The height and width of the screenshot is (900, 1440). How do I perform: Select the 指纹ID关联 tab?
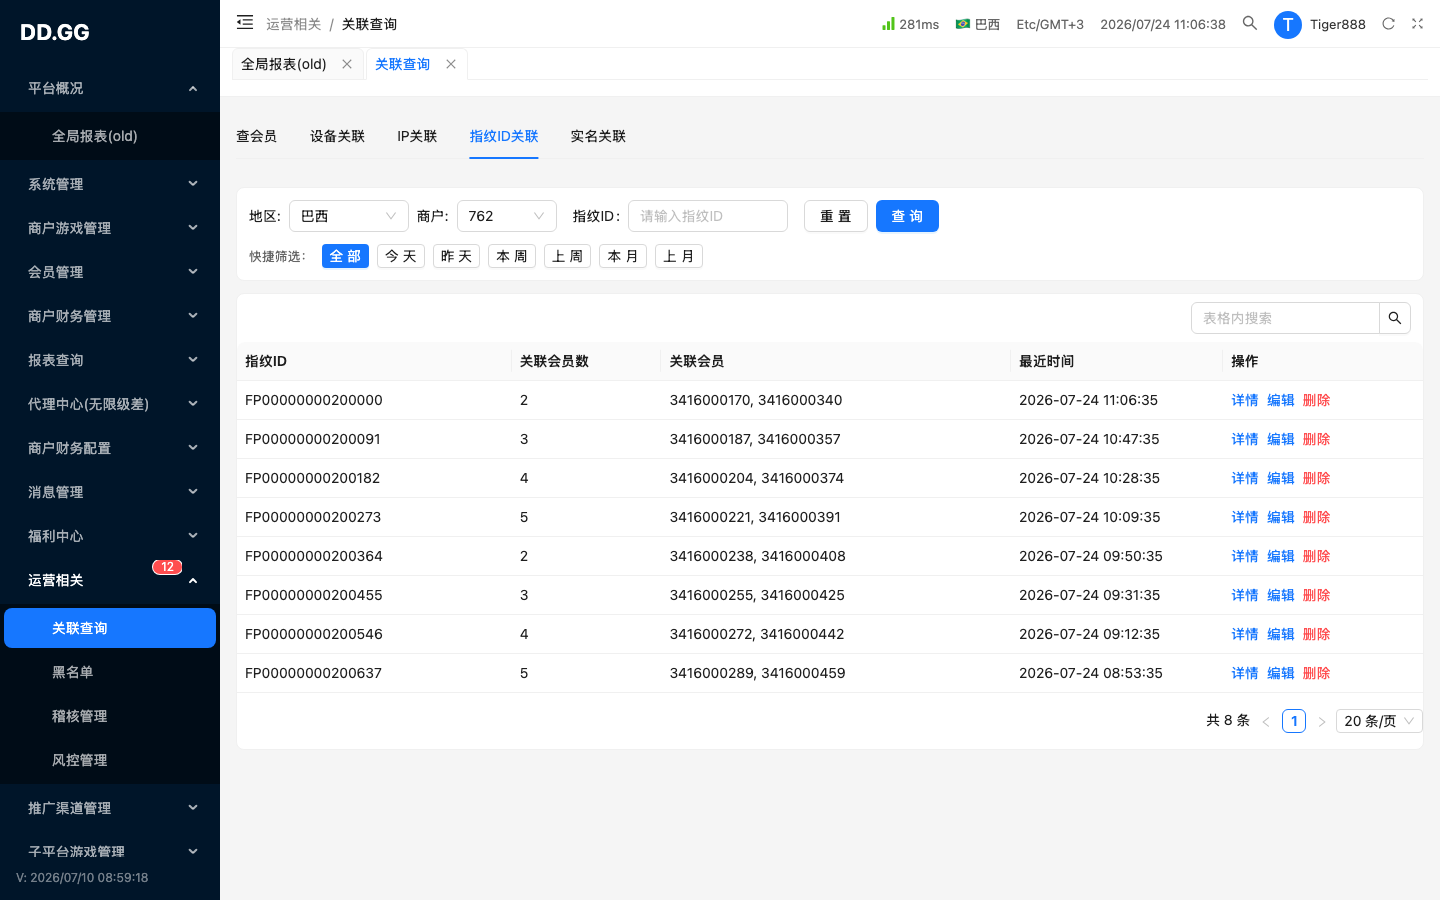pos(504,136)
